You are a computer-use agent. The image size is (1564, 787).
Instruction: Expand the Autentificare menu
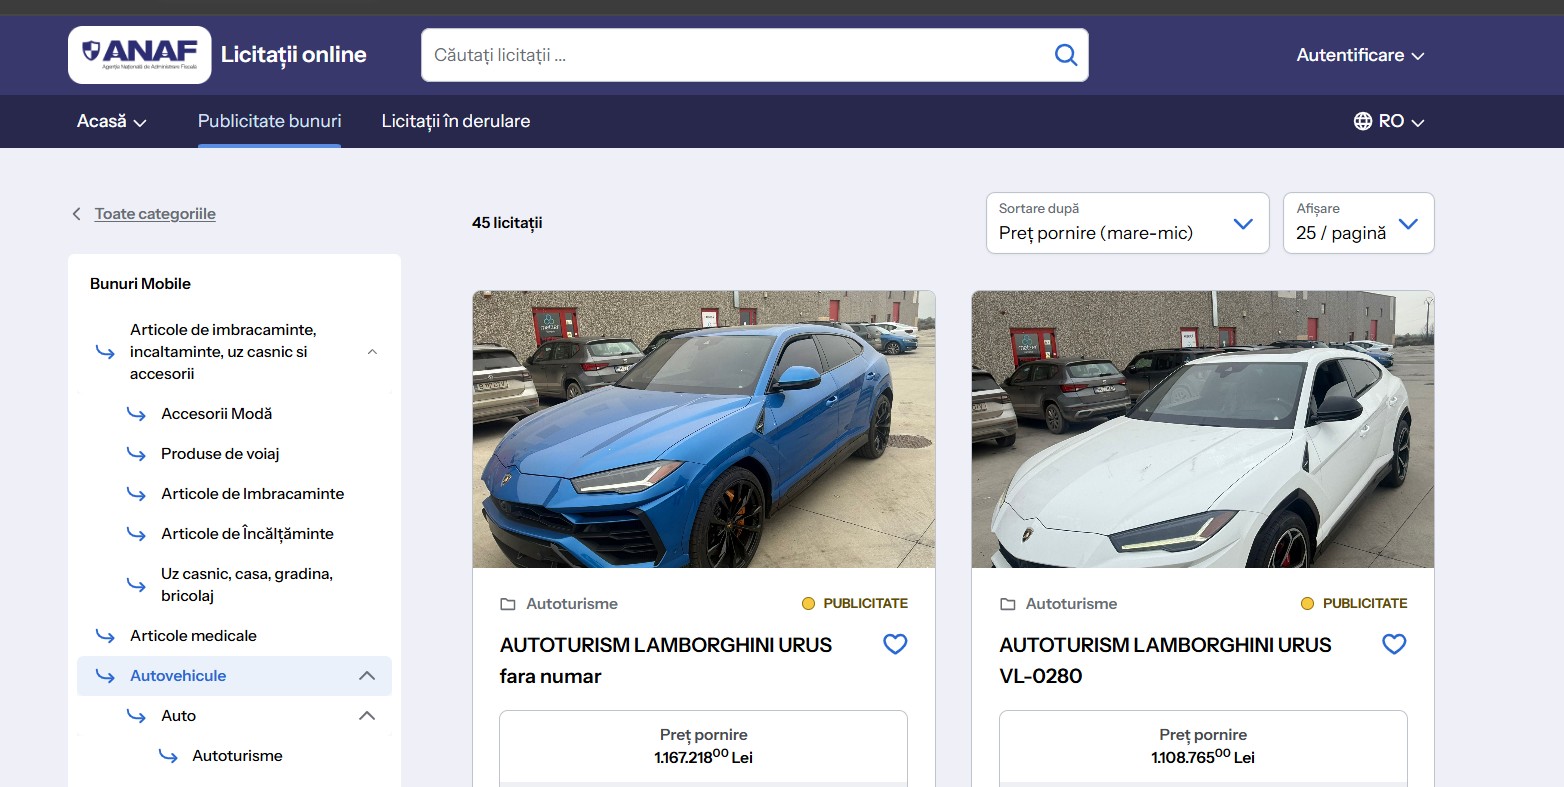(1359, 55)
